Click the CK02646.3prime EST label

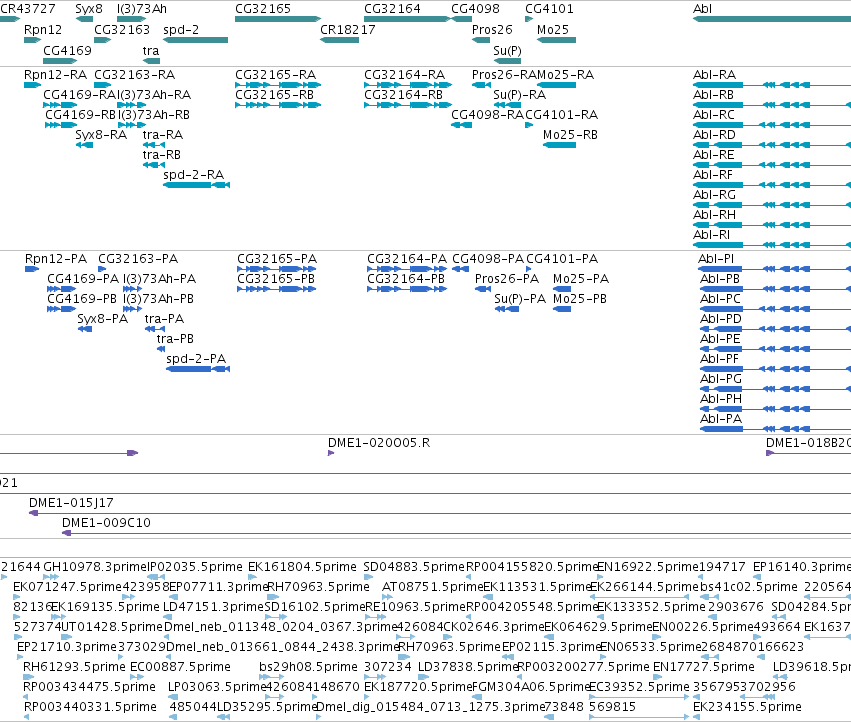point(494,628)
